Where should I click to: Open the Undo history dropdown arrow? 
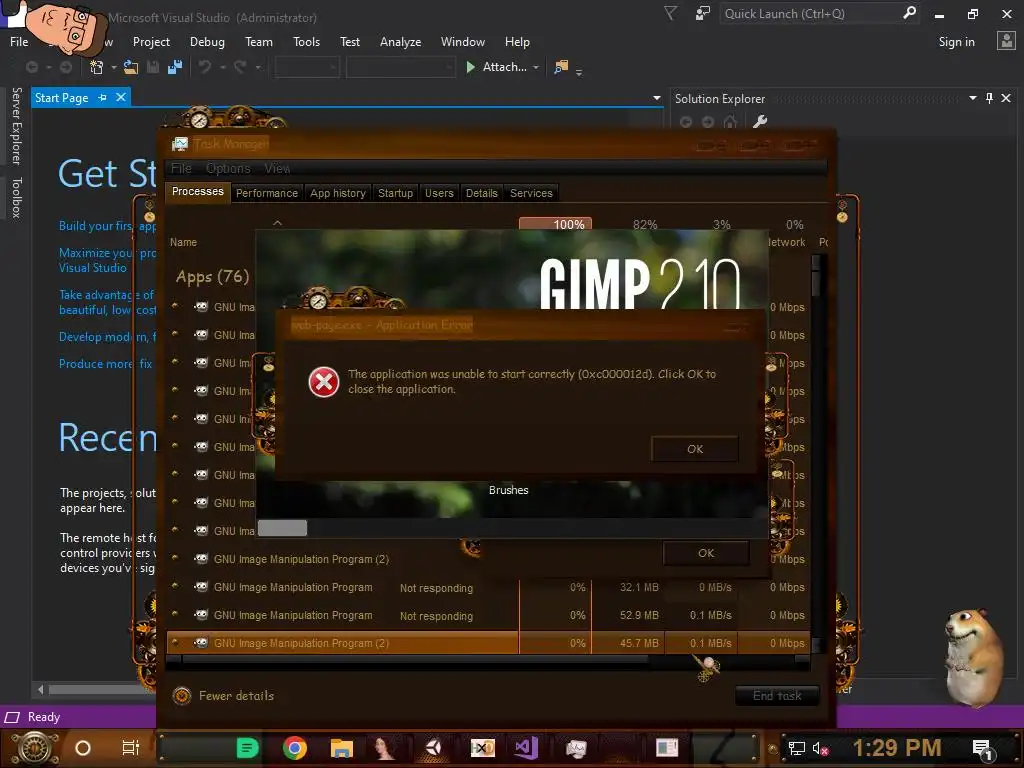(x=222, y=67)
